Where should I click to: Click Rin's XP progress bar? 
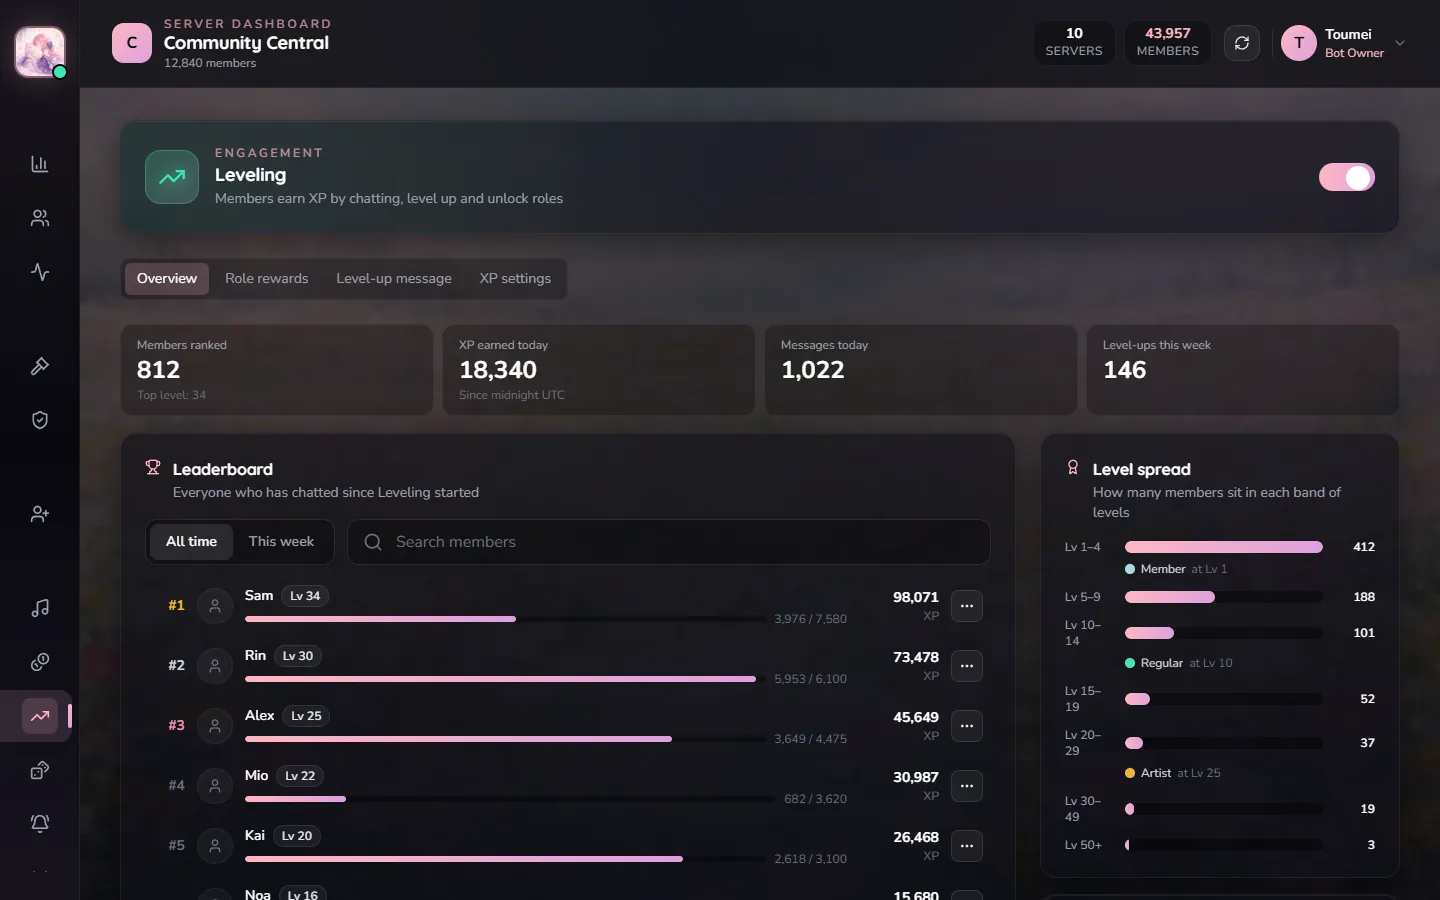[x=505, y=679]
